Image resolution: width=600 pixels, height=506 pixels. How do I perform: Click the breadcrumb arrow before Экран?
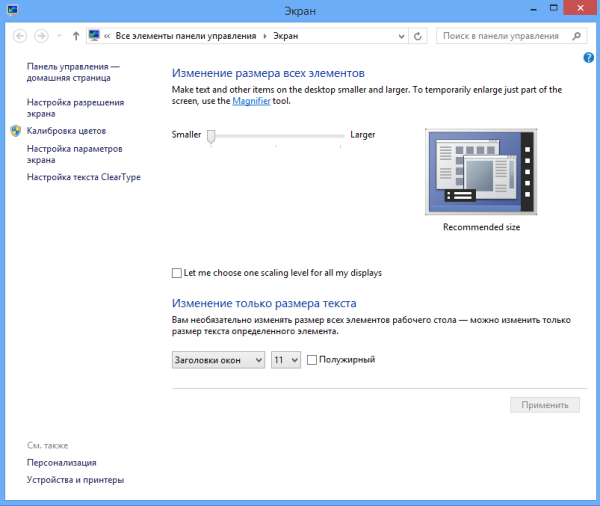coord(265,36)
